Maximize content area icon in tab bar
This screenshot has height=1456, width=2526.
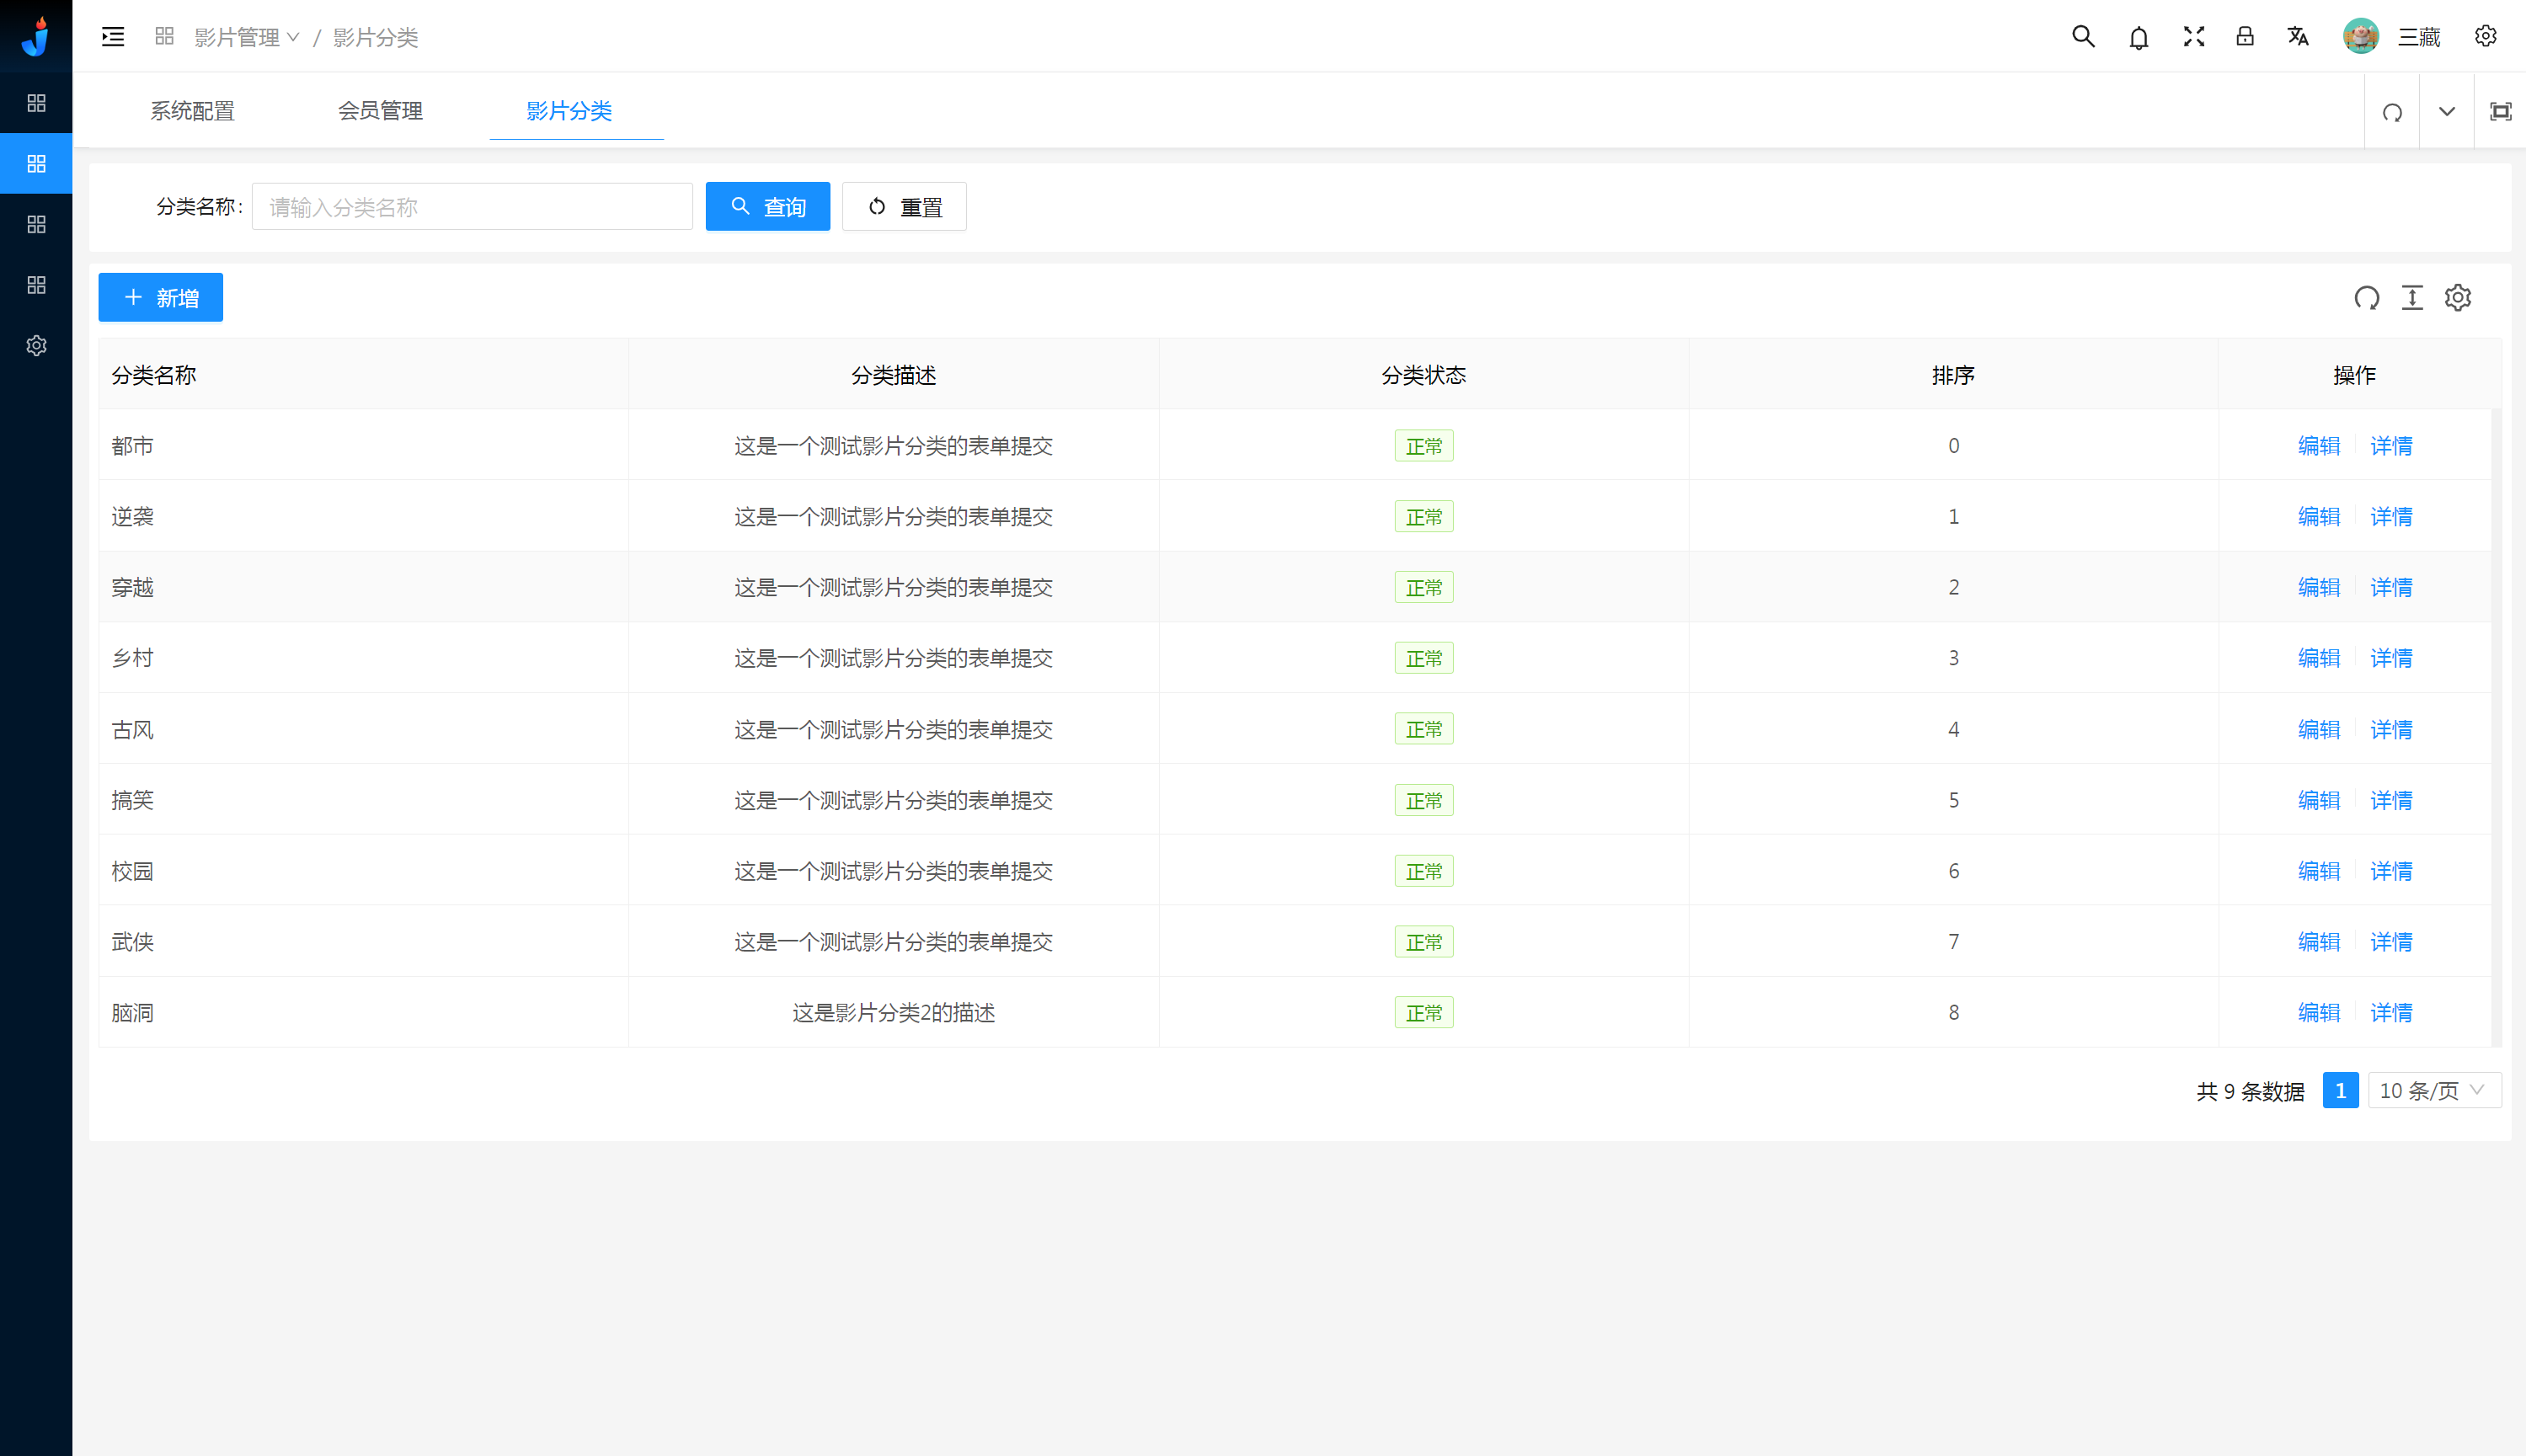pyautogui.click(x=2500, y=111)
